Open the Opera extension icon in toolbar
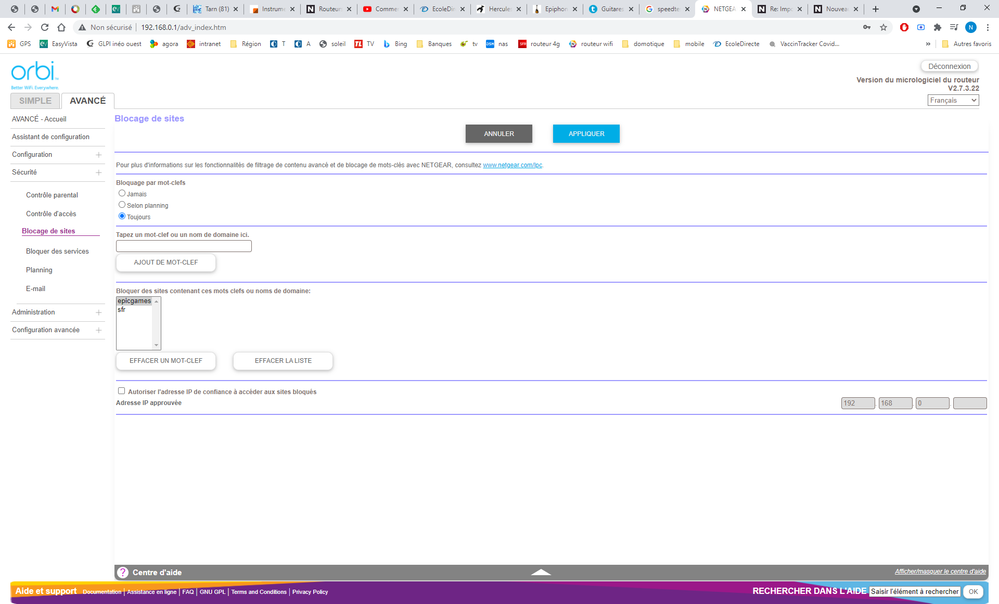999x604 pixels. 903,27
